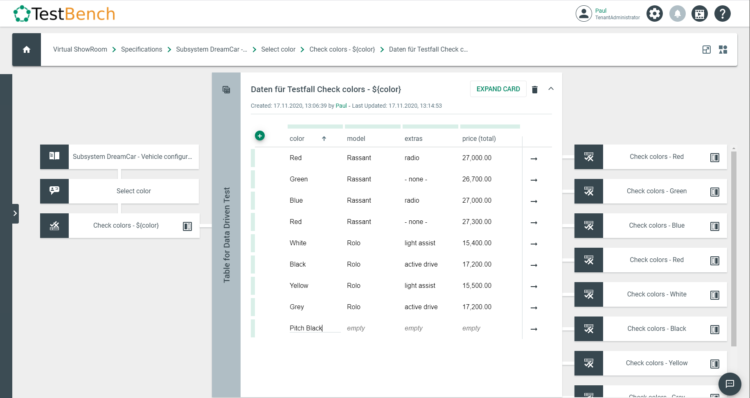Open panel icon on Check colors - White
The height and width of the screenshot is (398, 750).
click(715, 295)
